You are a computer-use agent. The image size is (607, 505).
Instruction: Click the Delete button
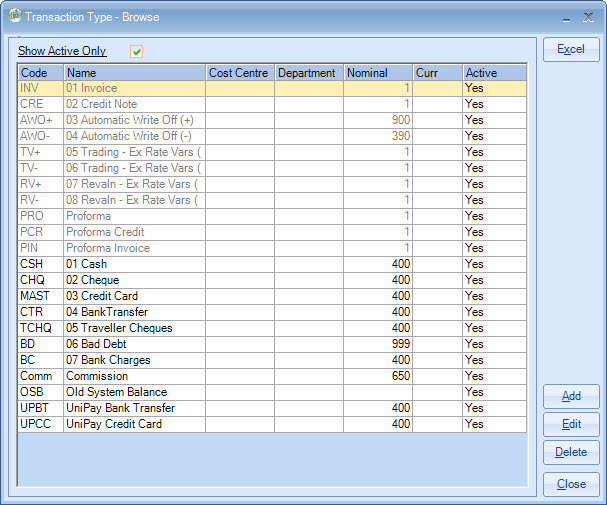click(571, 452)
